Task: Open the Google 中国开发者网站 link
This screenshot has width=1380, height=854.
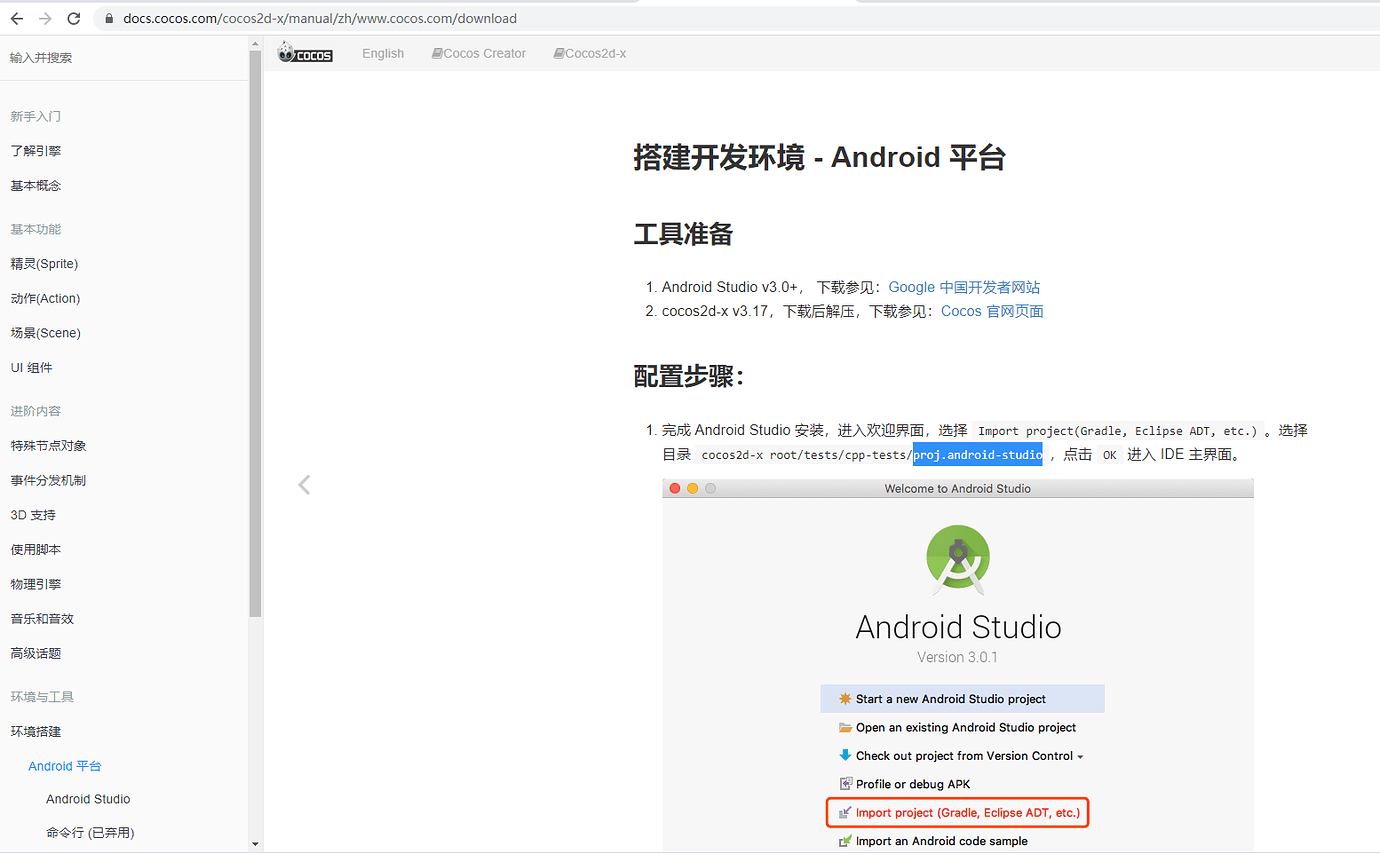Action: click(964, 287)
